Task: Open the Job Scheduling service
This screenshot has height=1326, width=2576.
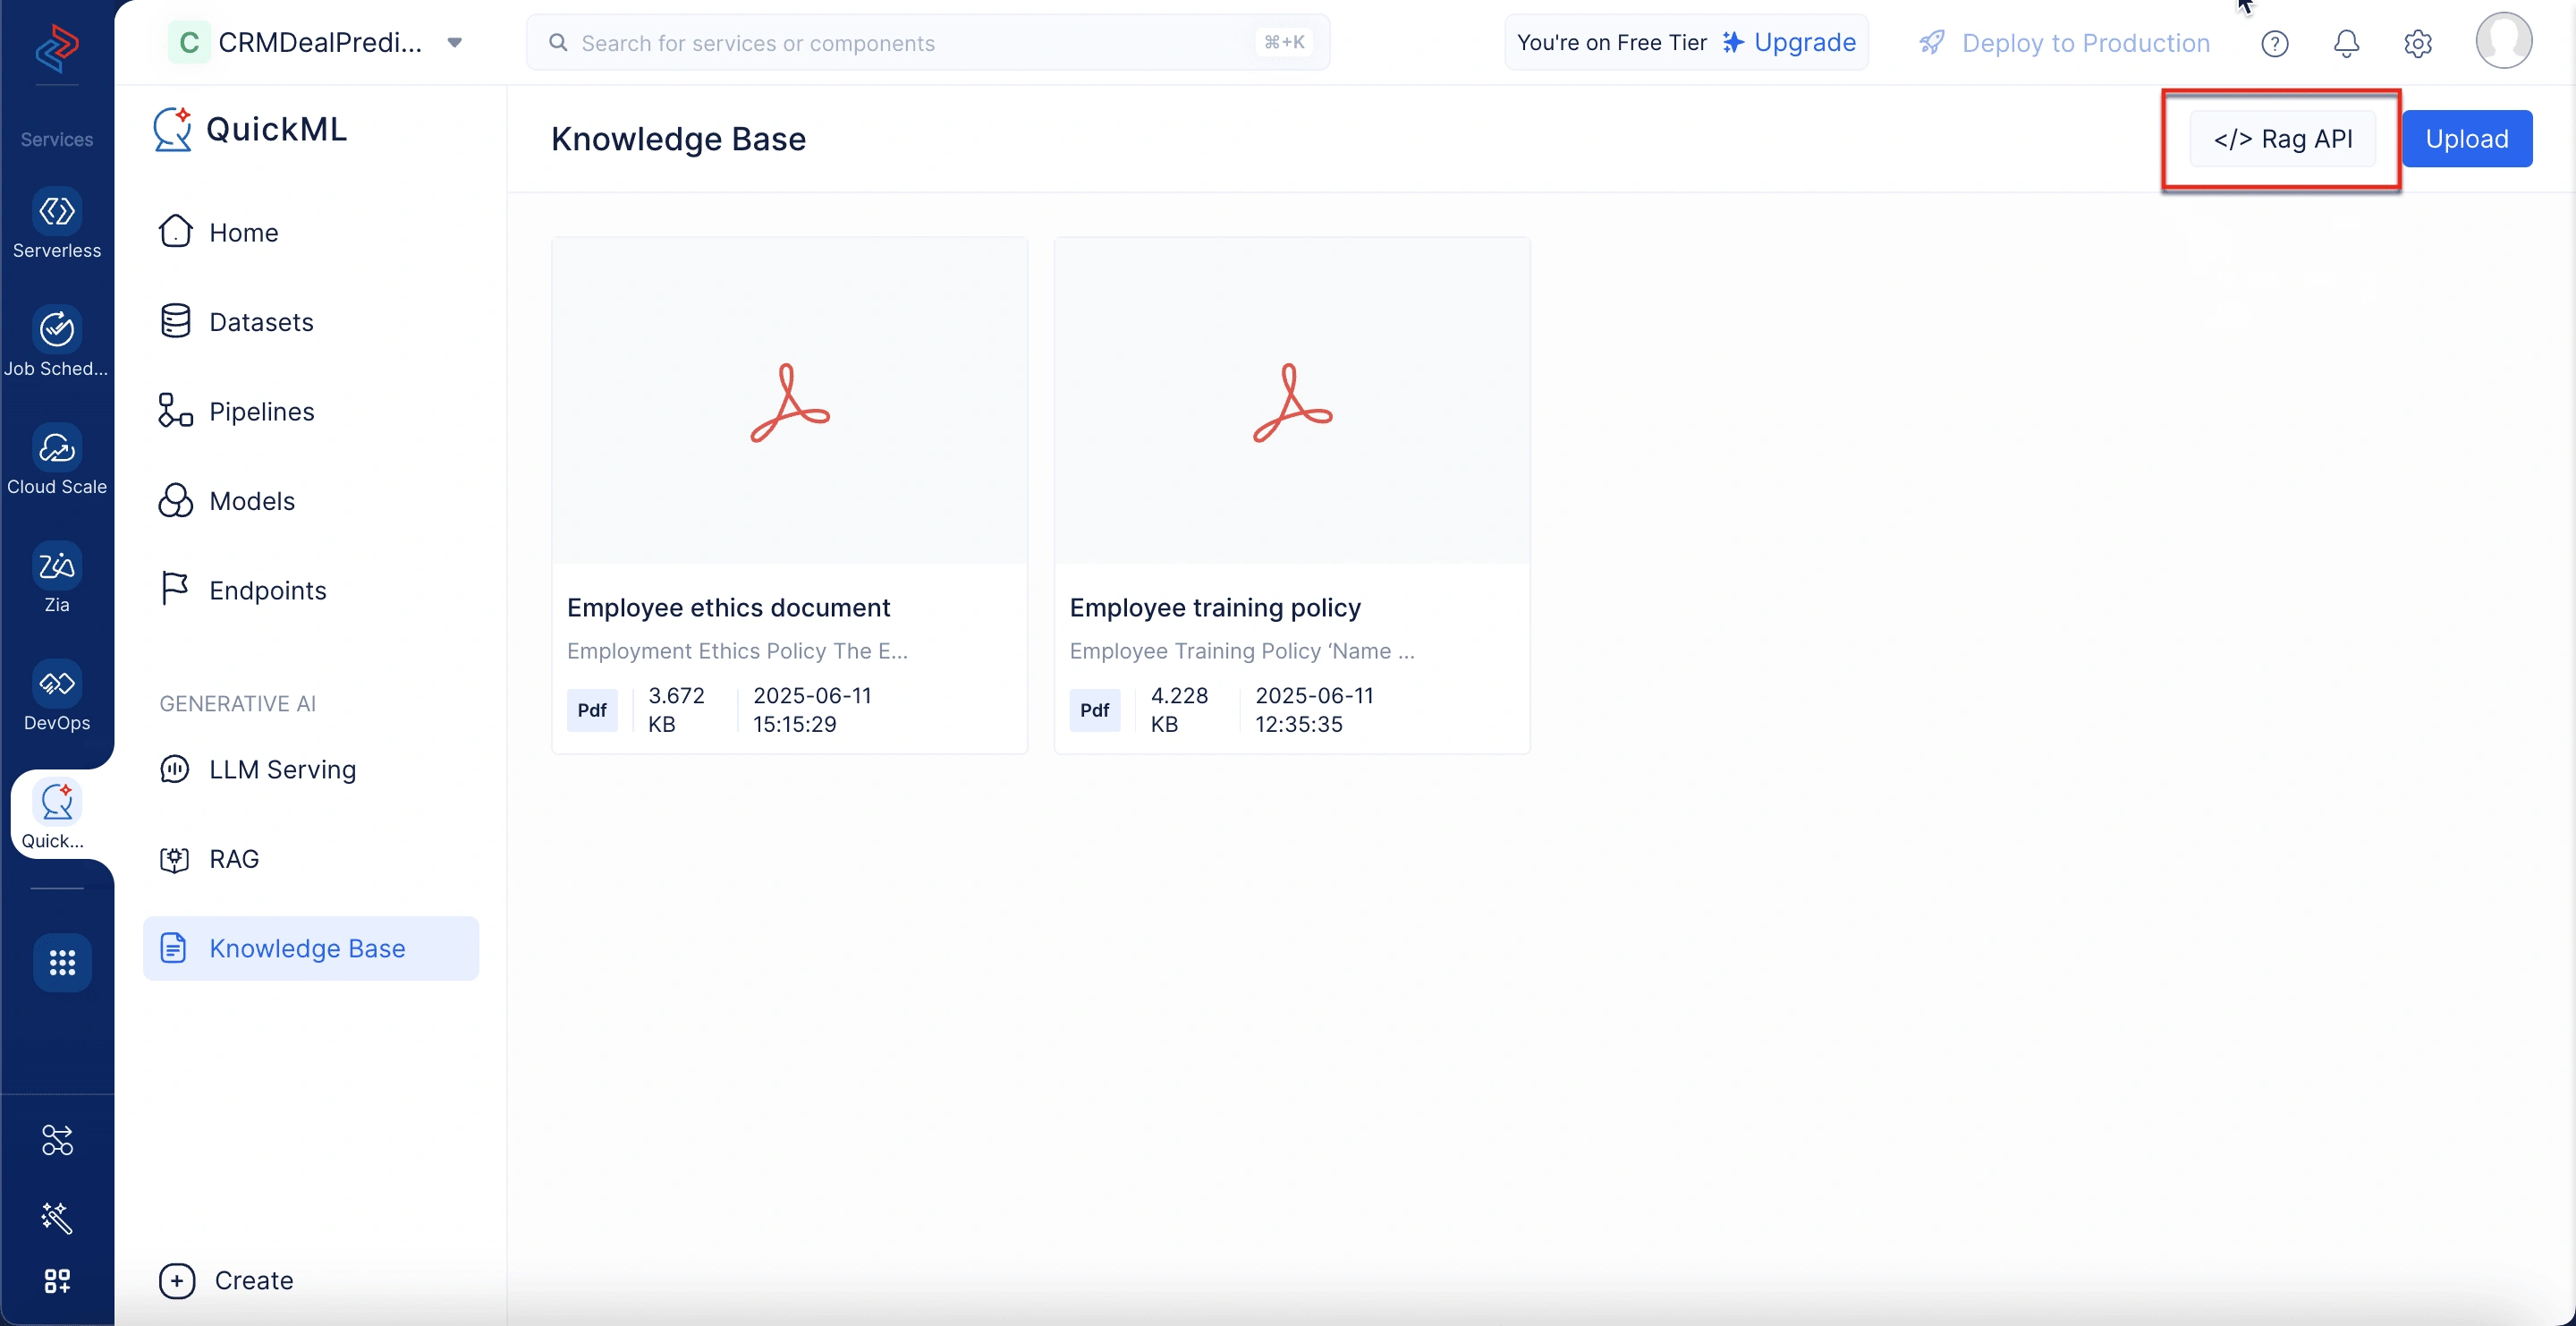Action: pos(57,342)
